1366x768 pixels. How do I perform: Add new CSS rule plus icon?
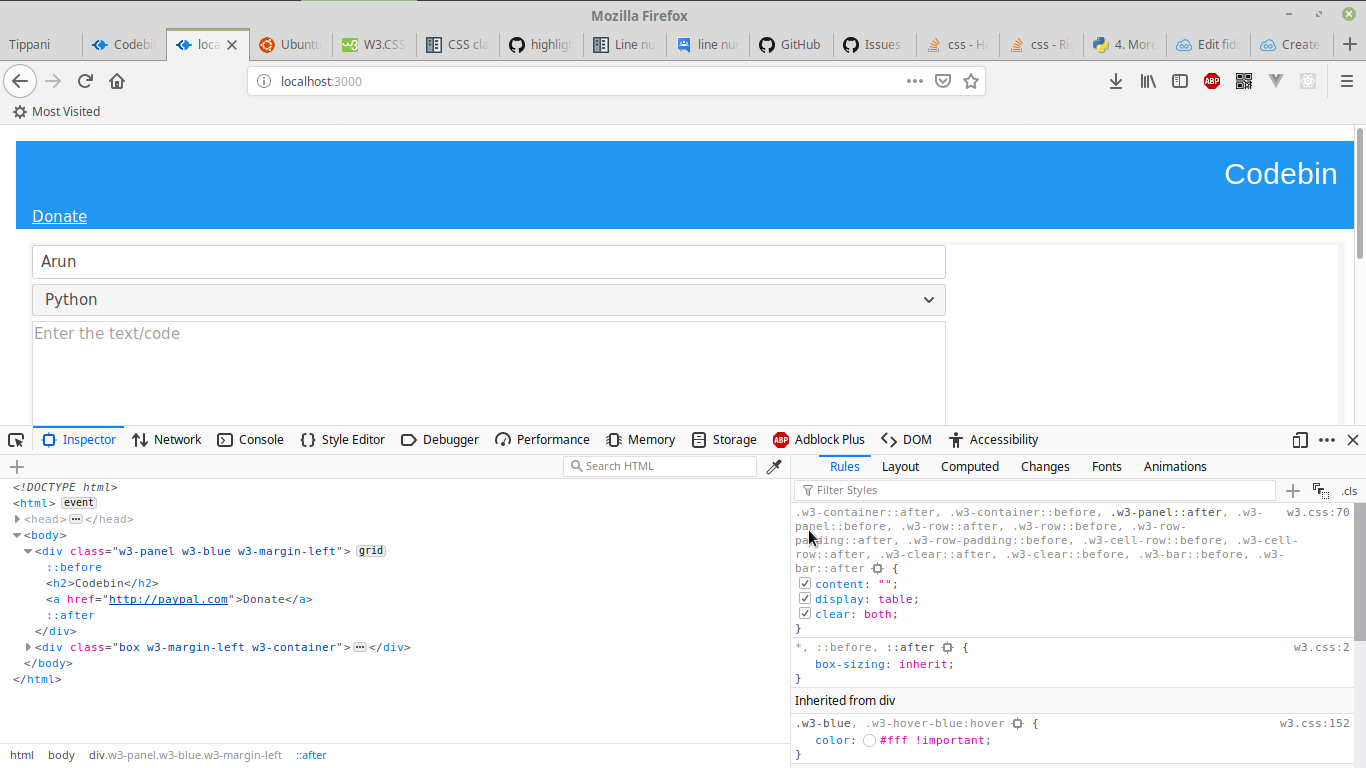point(1293,490)
